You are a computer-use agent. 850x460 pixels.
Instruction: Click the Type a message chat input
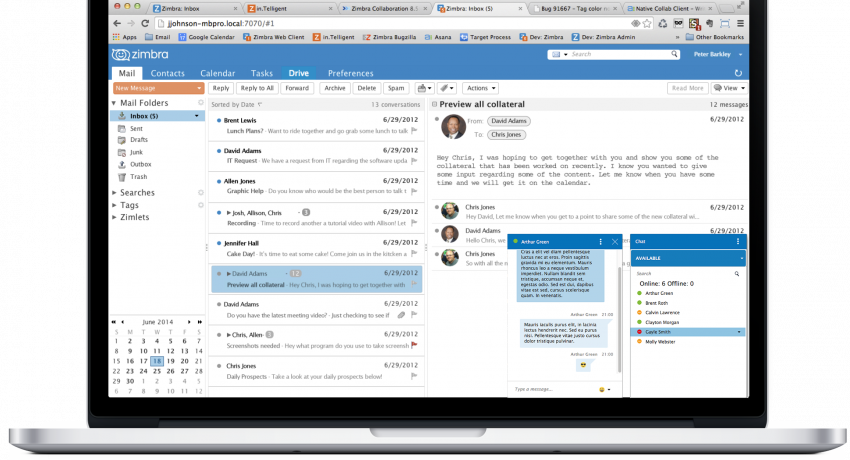[x=550, y=390]
